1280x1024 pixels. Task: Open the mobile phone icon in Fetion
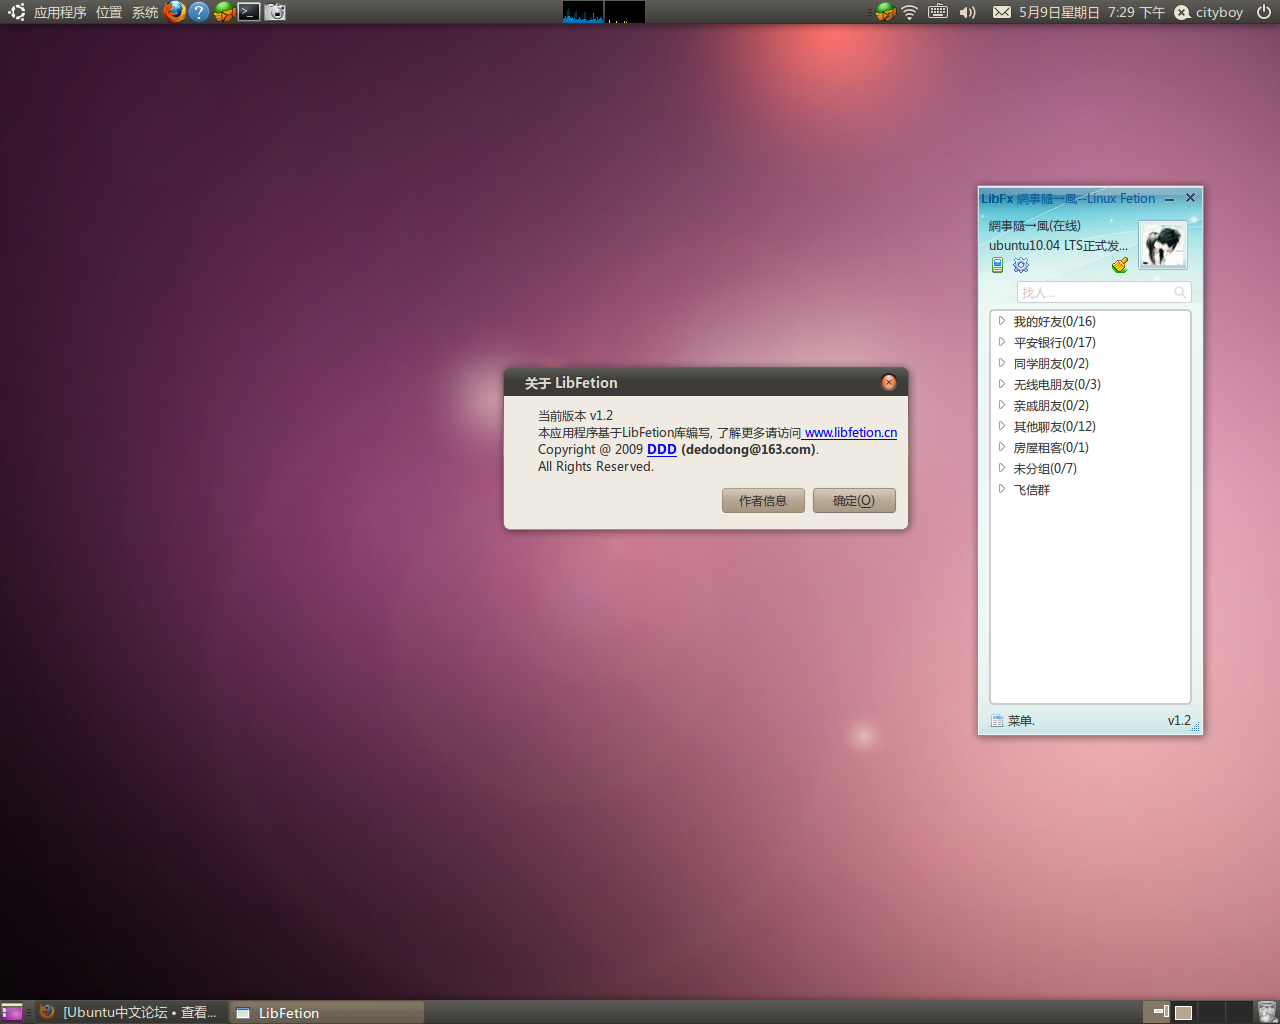pyautogui.click(x=997, y=265)
